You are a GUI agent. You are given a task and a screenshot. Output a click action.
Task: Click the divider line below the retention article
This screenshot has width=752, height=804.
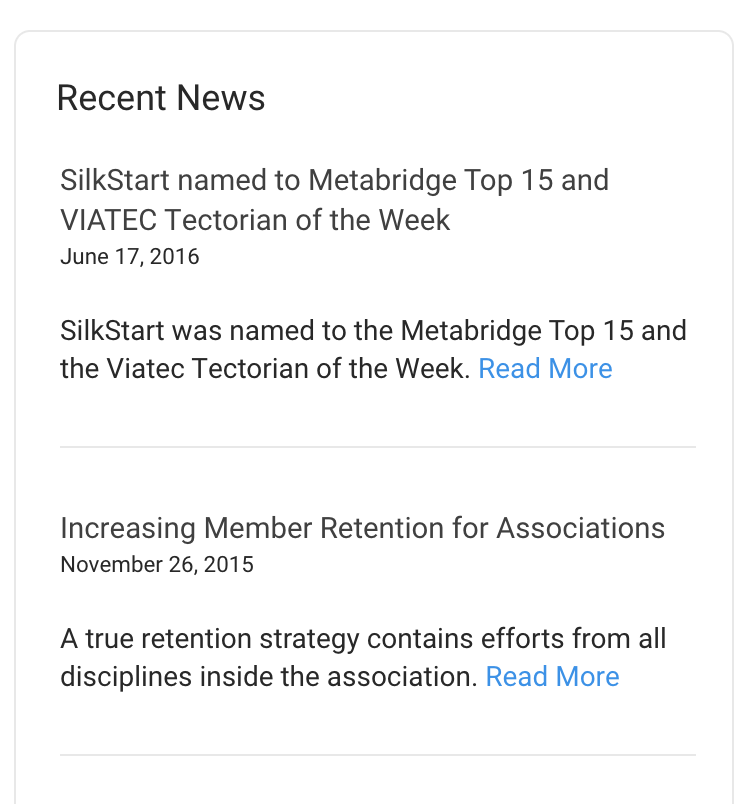pyautogui.click(x=377, y=755)
